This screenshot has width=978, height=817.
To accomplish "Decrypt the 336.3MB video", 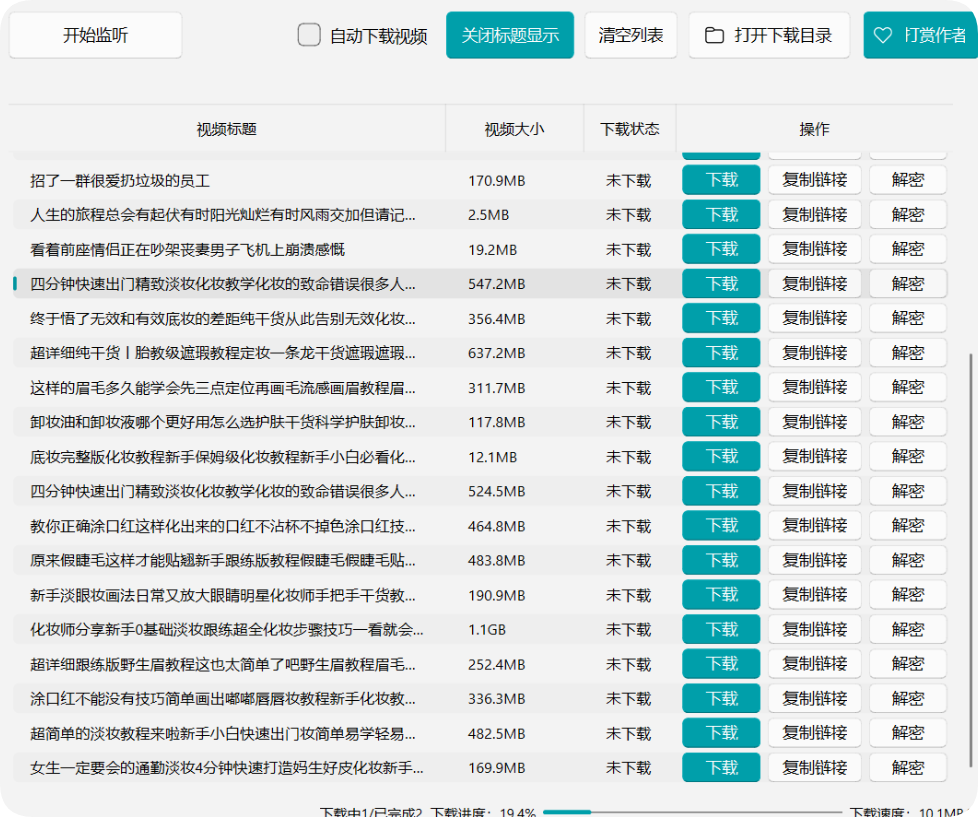I will tap(908, 699).
